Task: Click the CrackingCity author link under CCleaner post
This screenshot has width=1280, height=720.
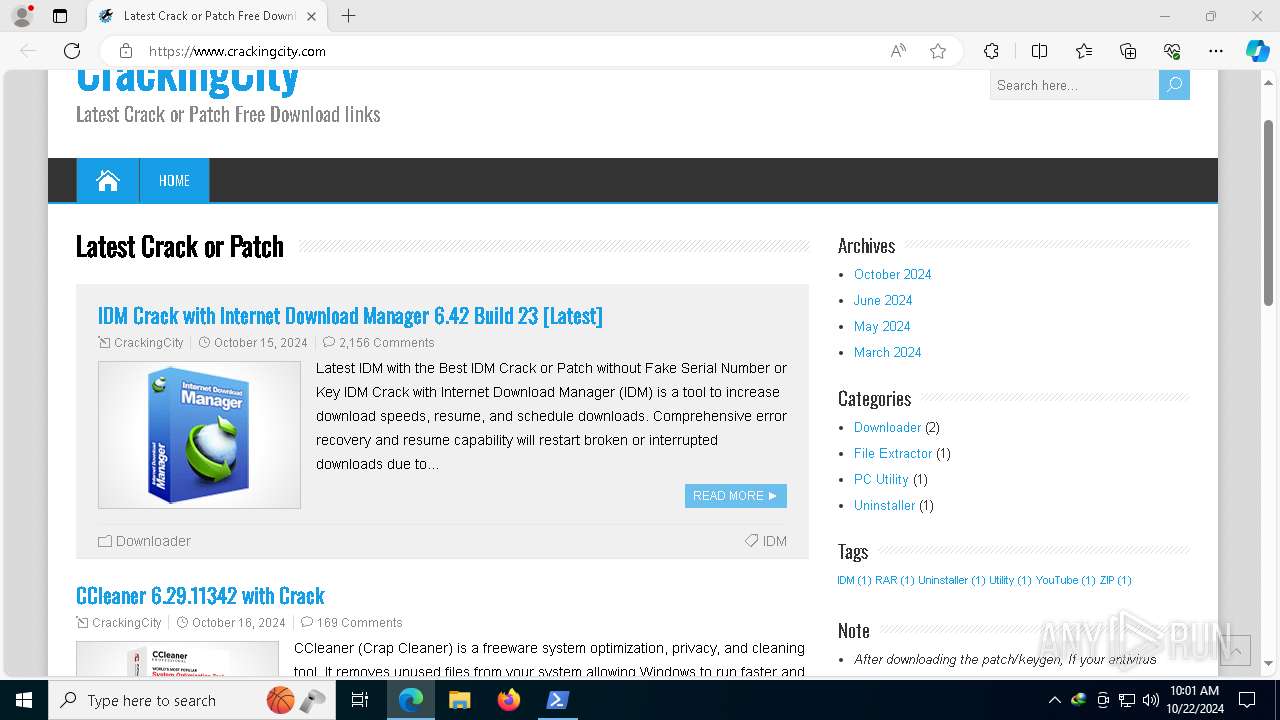Action: [127, 622]
